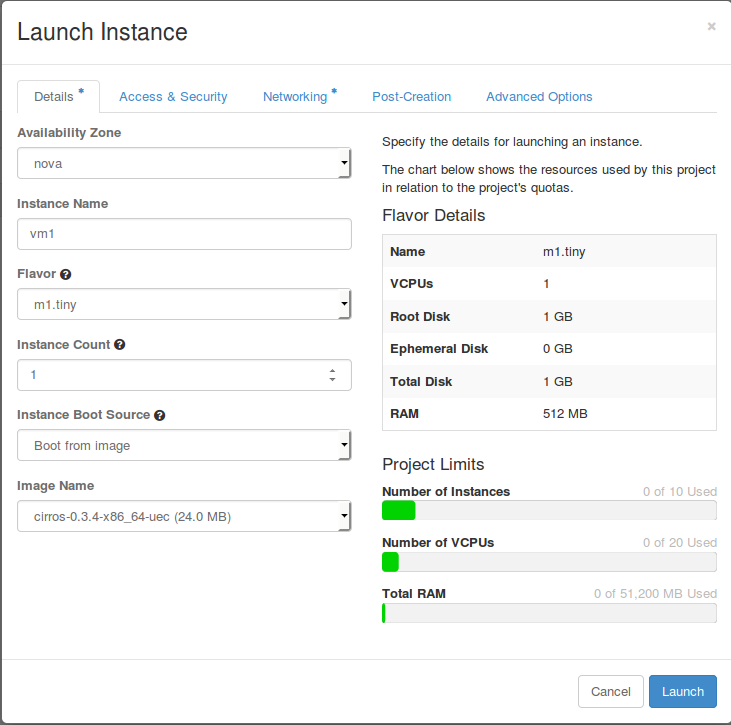731x725 pixels.
Task: Click the Instance Name text field
Action: pyautogui.click(x=184, y=234)
